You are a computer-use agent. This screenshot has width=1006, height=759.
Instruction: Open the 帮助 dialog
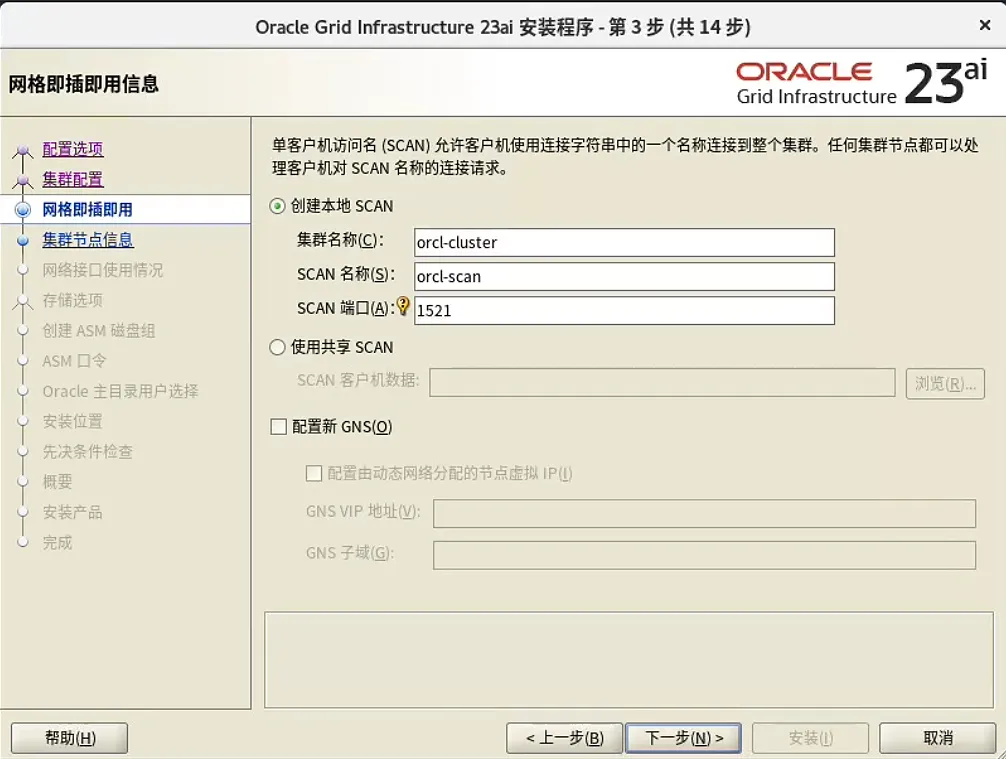68,737
